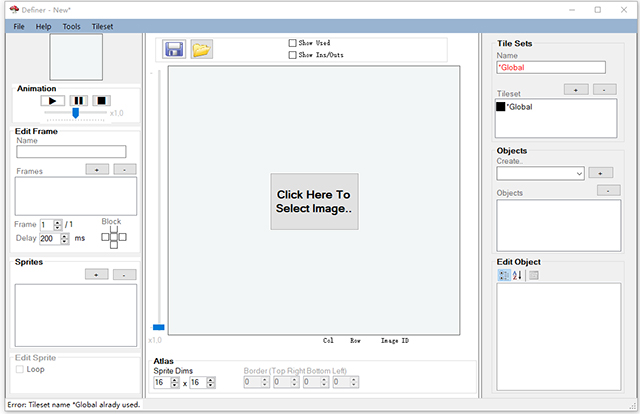
Task: Click the Categorized view icon in Edit Object
Action: [504, 275]
